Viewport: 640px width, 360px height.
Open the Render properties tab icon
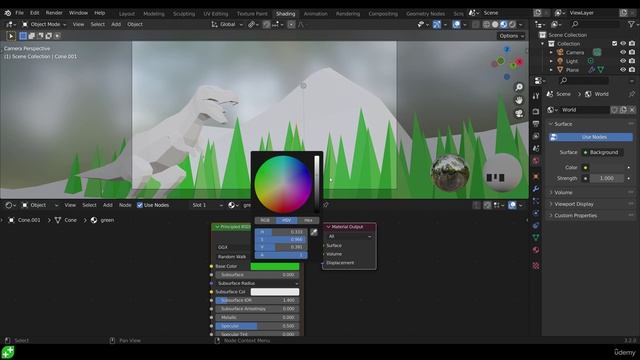click(536, 111)
